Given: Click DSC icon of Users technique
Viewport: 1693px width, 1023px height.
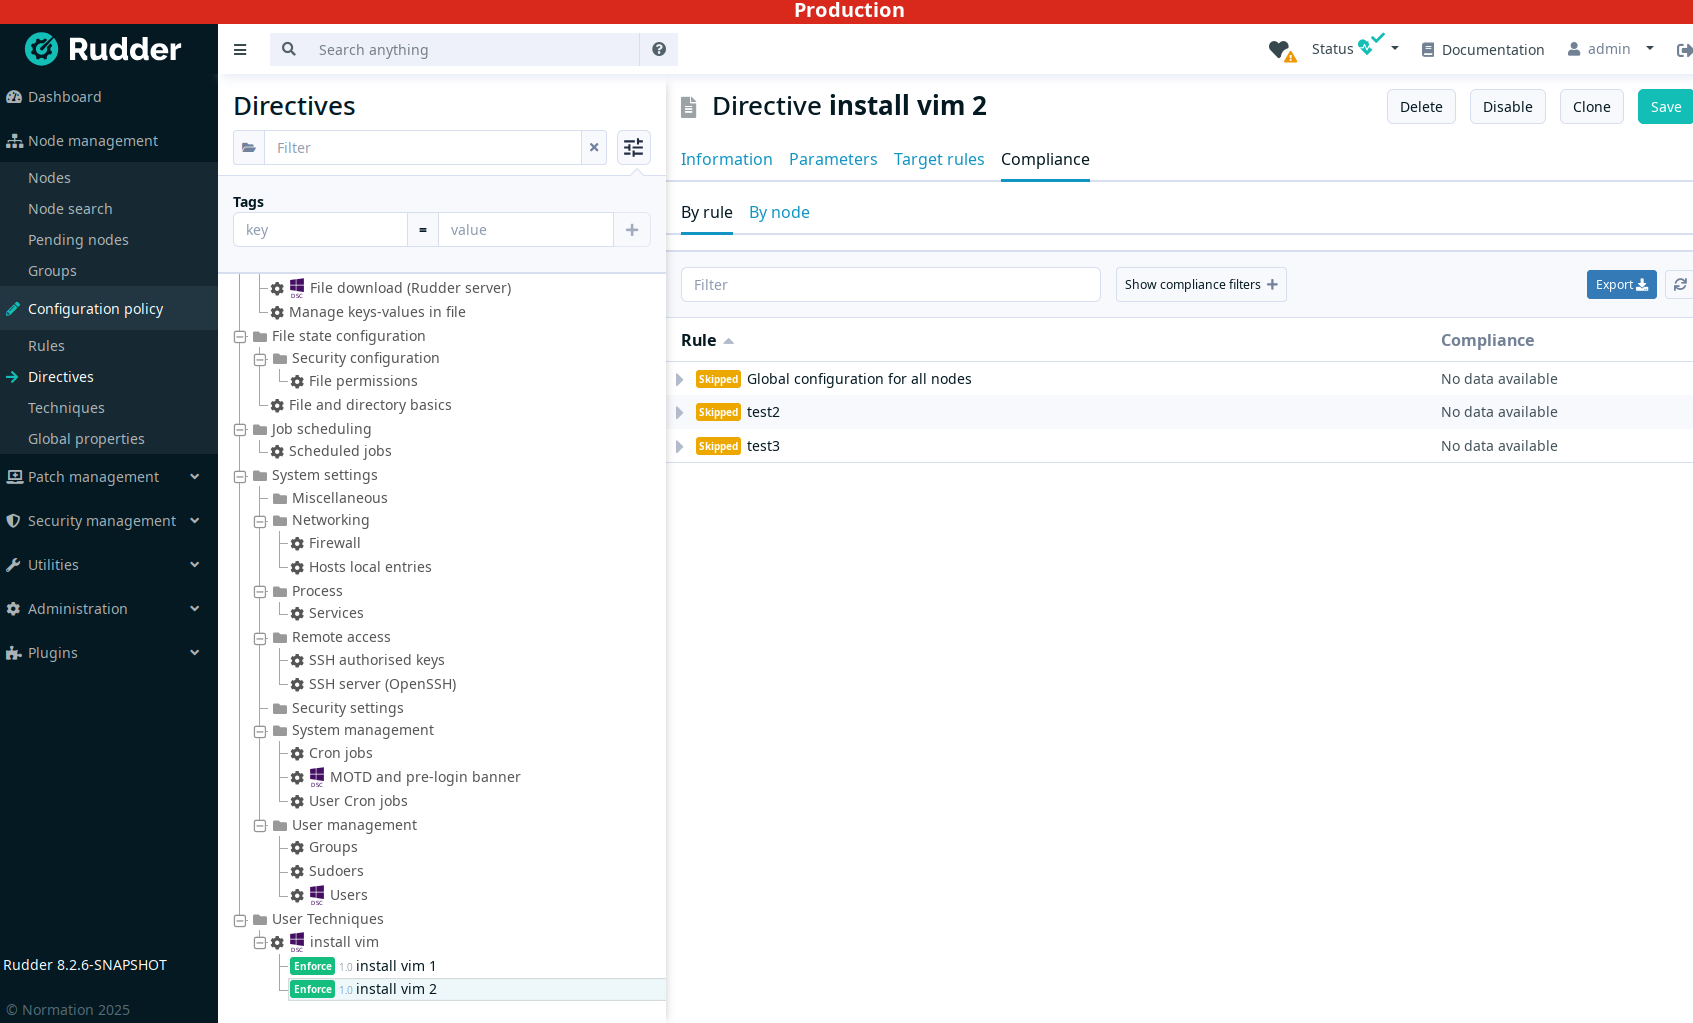Looking at the screenshot, I should coord(317,895).
